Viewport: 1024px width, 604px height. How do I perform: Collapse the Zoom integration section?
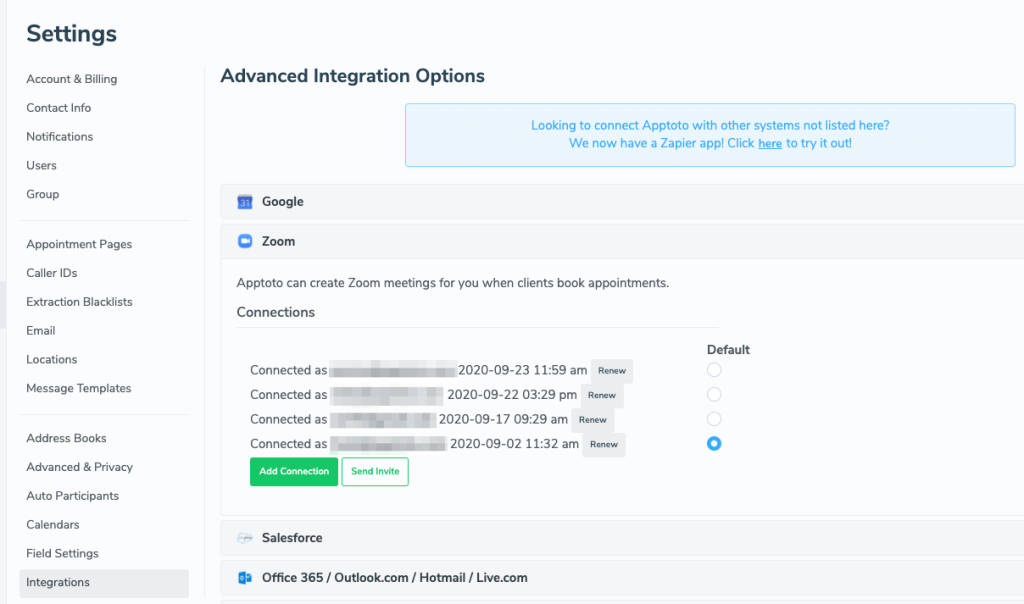click(279, 241)
